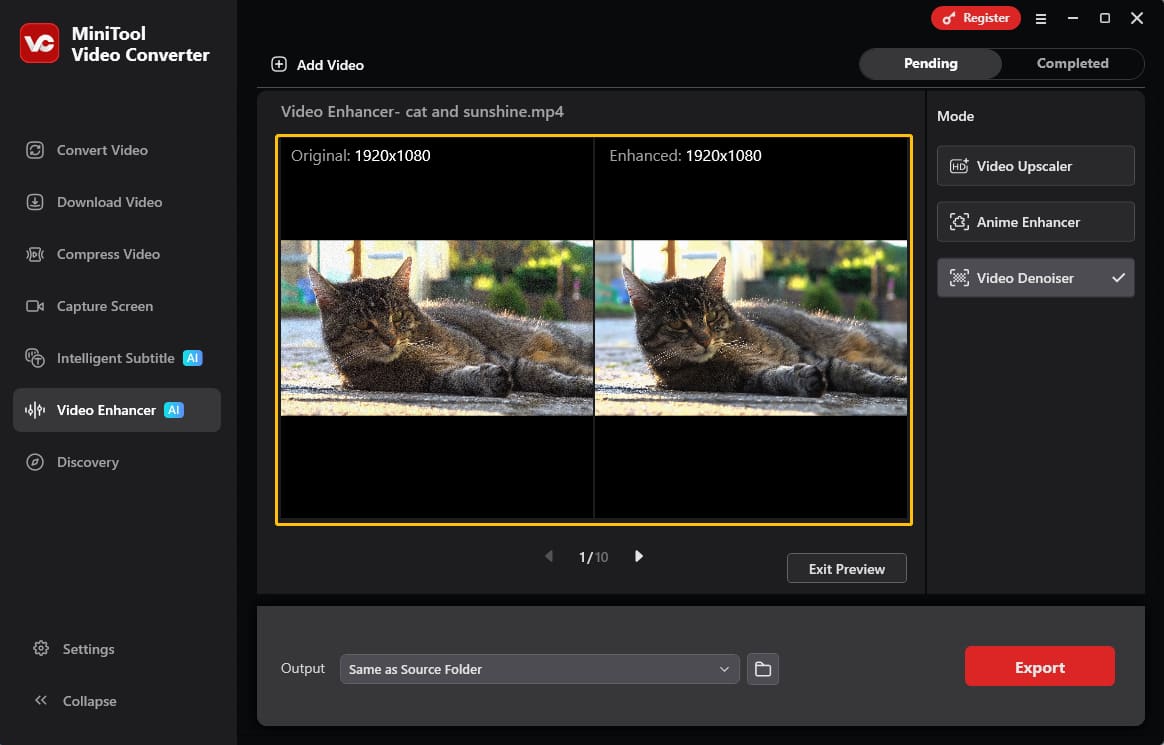
Task: Collapse the sidebar
Action: [88, 701]
